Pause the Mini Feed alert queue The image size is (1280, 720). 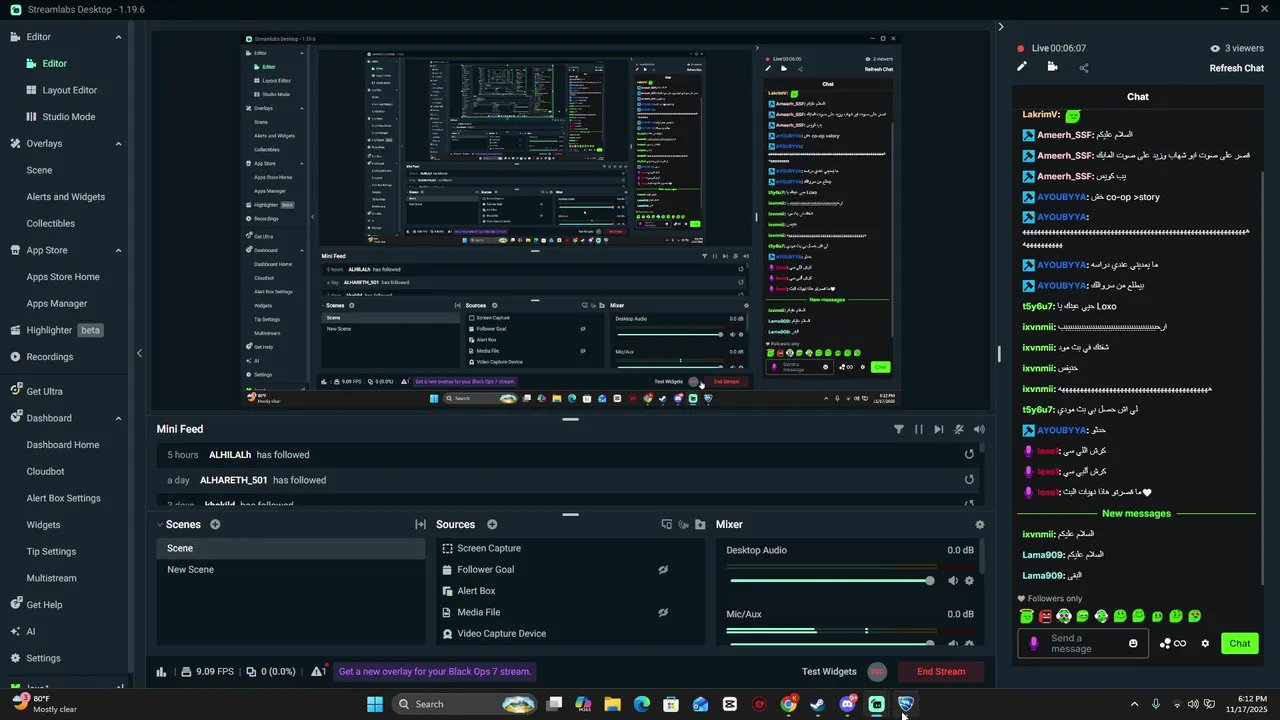click(x=919, y=429)
